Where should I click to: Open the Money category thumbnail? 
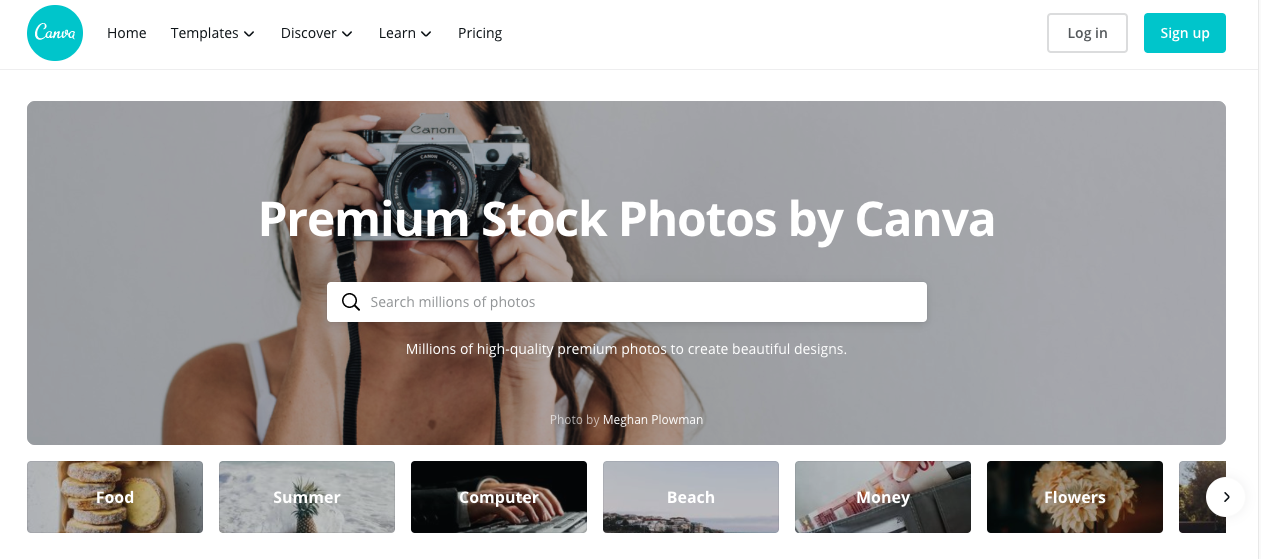[x=883, y=497]
